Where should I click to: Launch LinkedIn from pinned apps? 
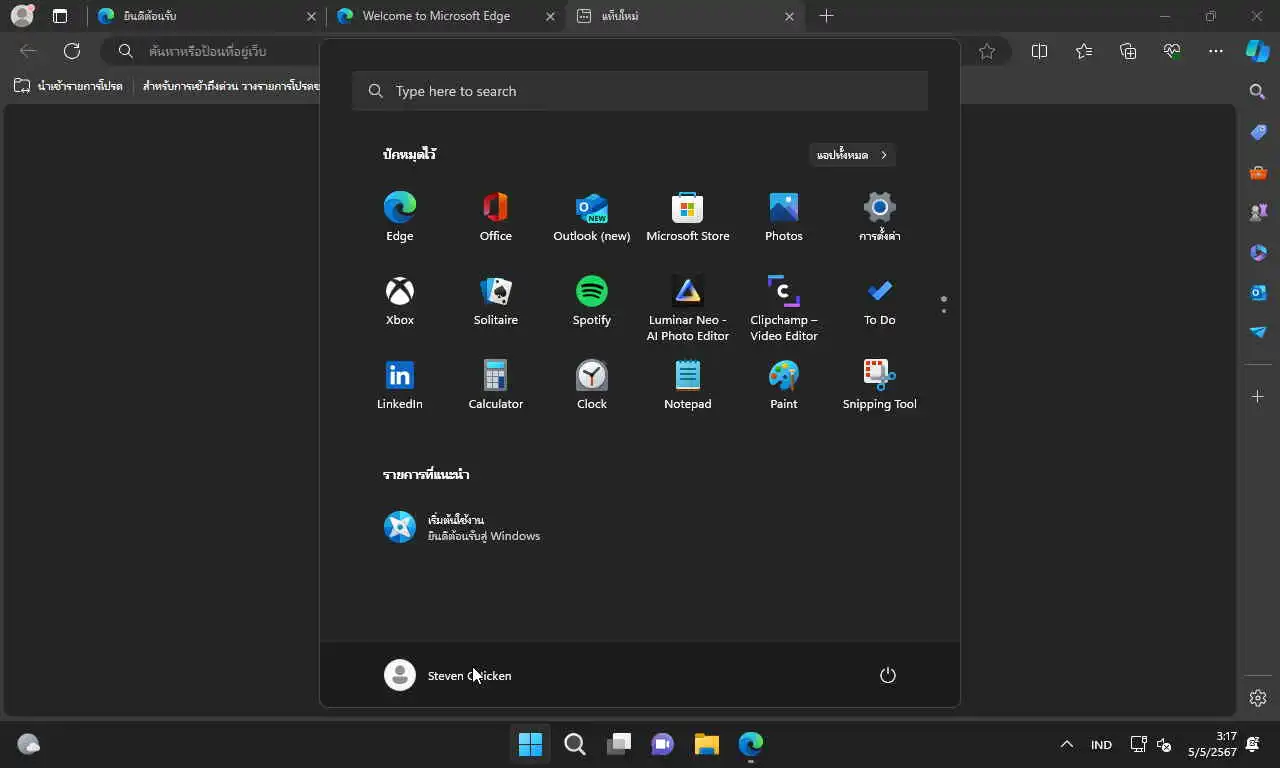pyautogui.click(x=399, y=385)
